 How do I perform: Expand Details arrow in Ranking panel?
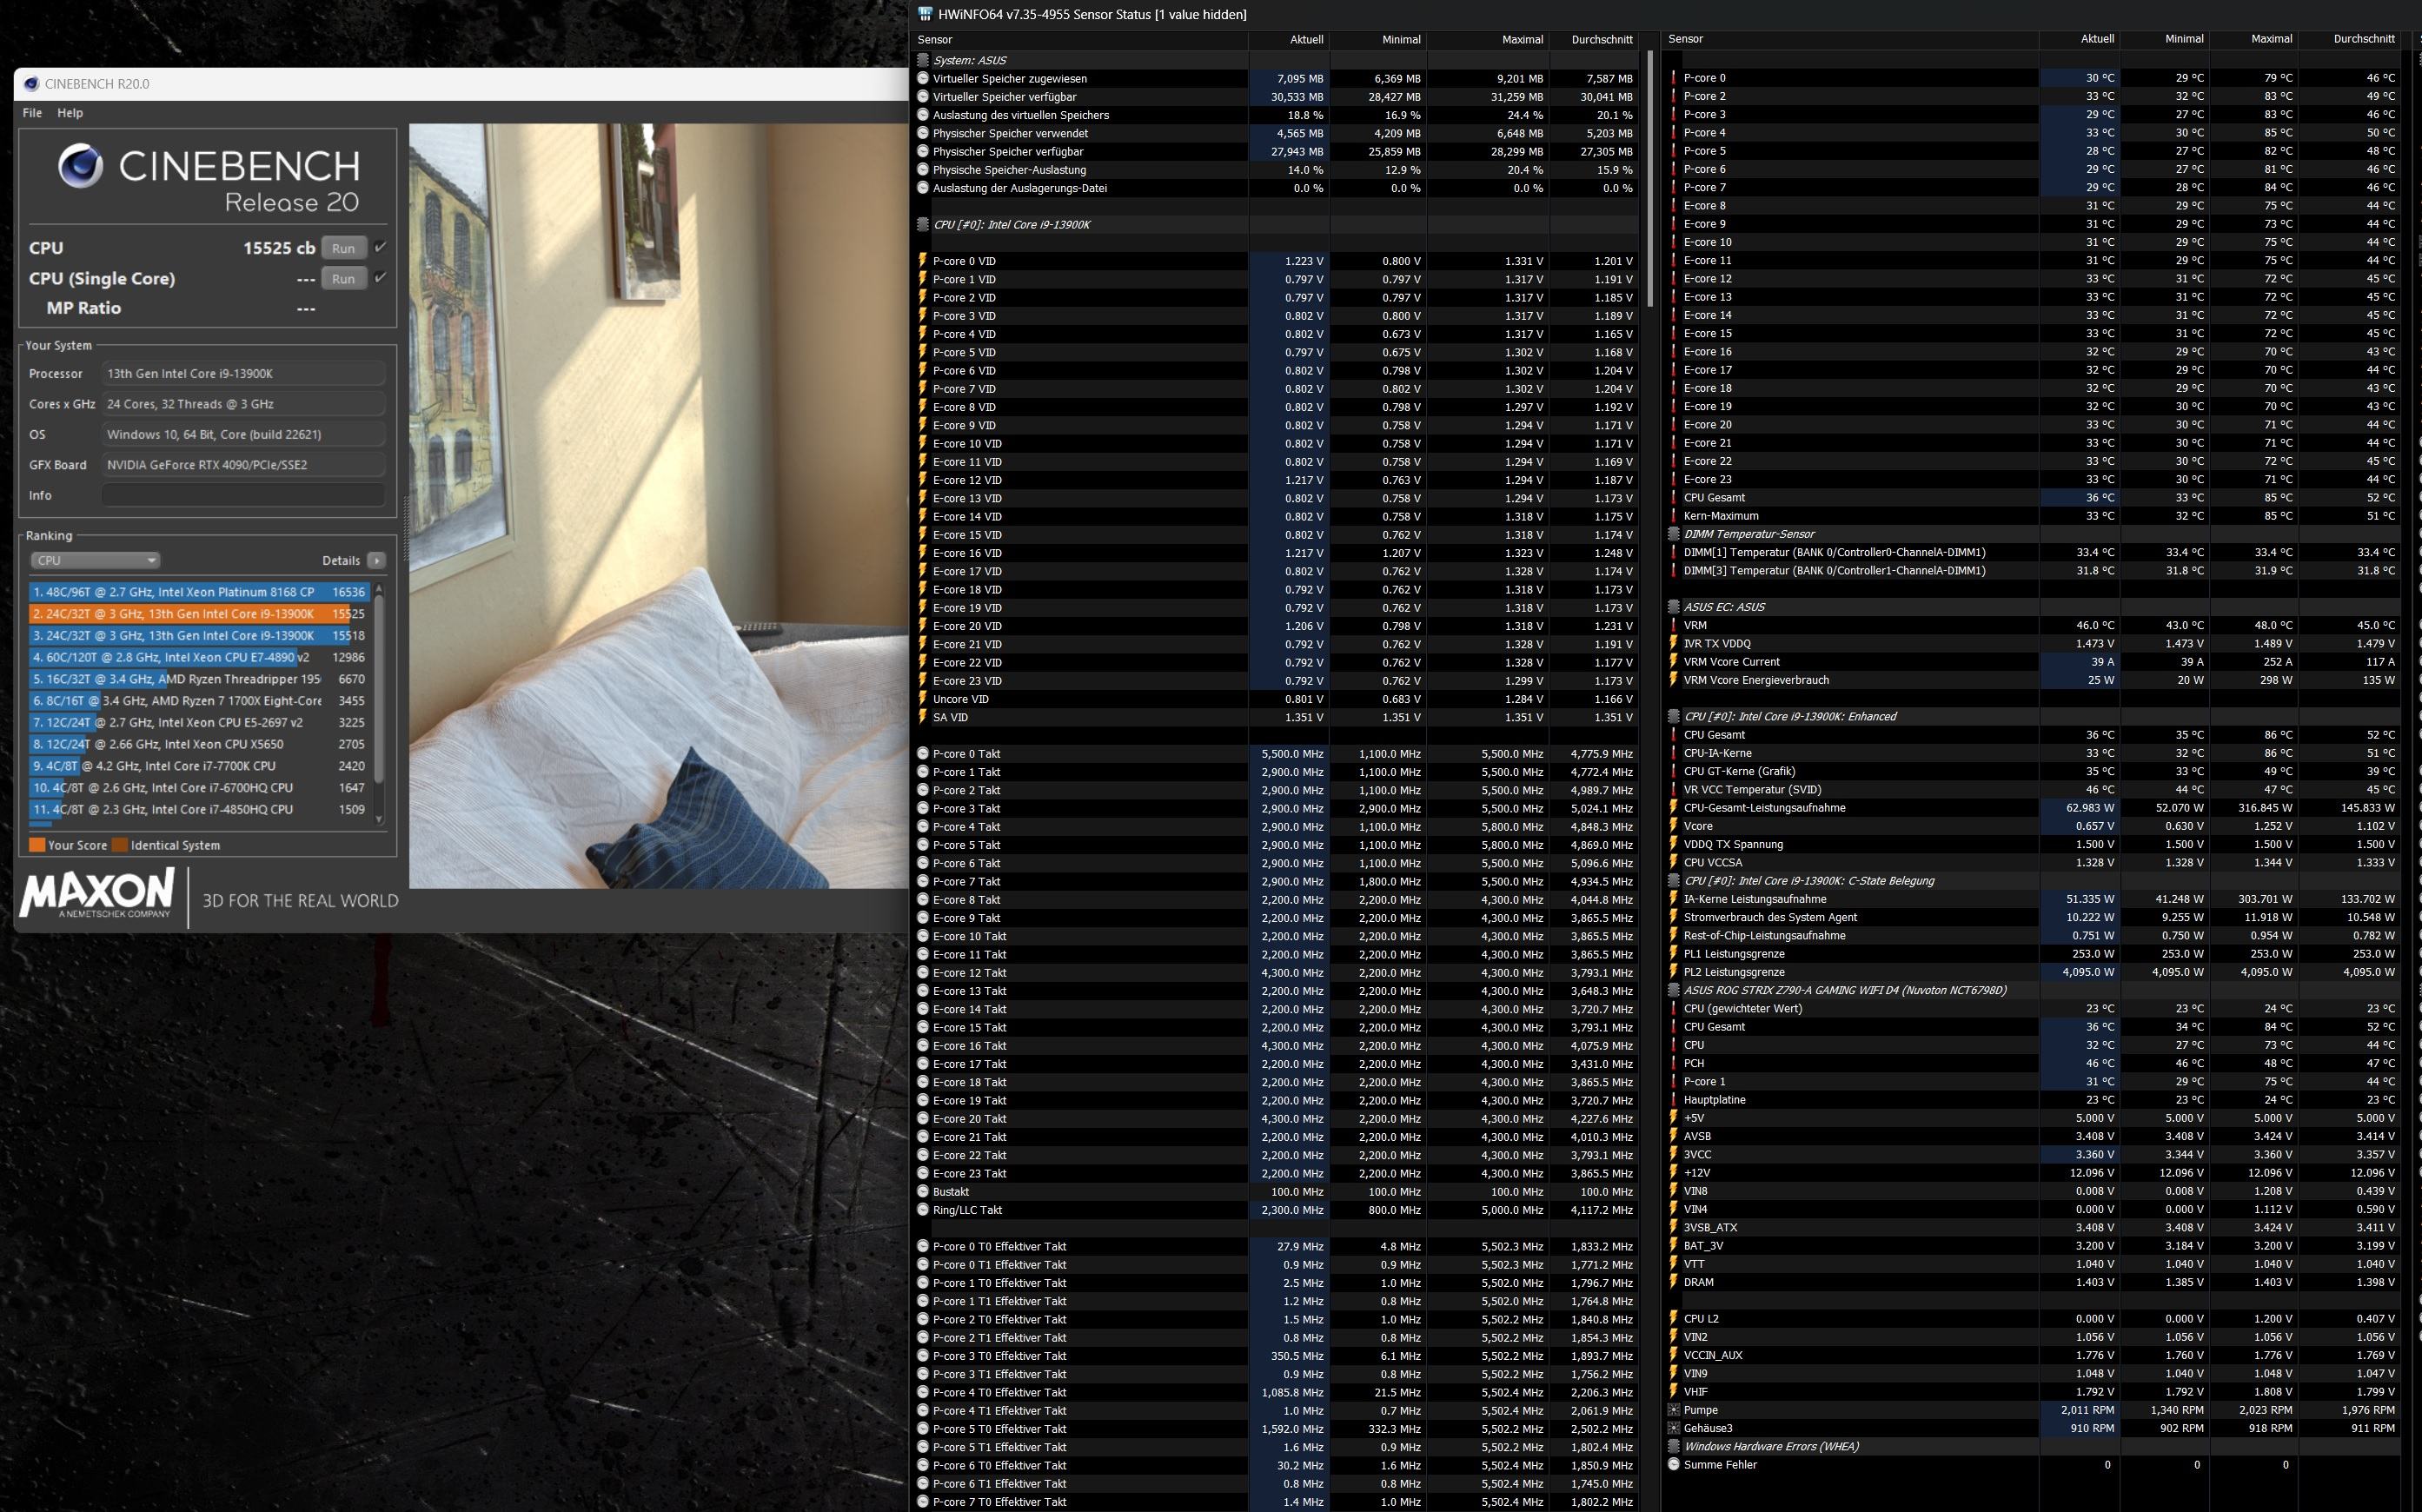(x=376, y=560)
